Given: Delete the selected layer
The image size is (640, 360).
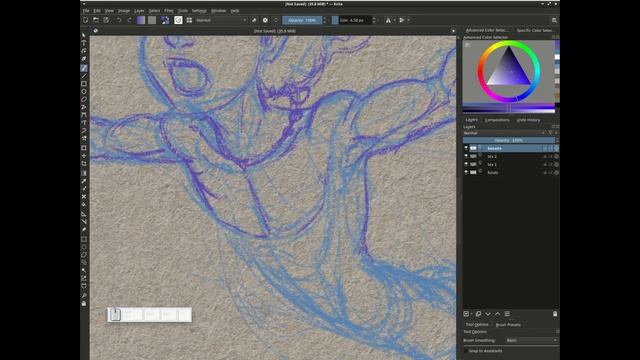Looking at the screenshot, I should [555, 313].
